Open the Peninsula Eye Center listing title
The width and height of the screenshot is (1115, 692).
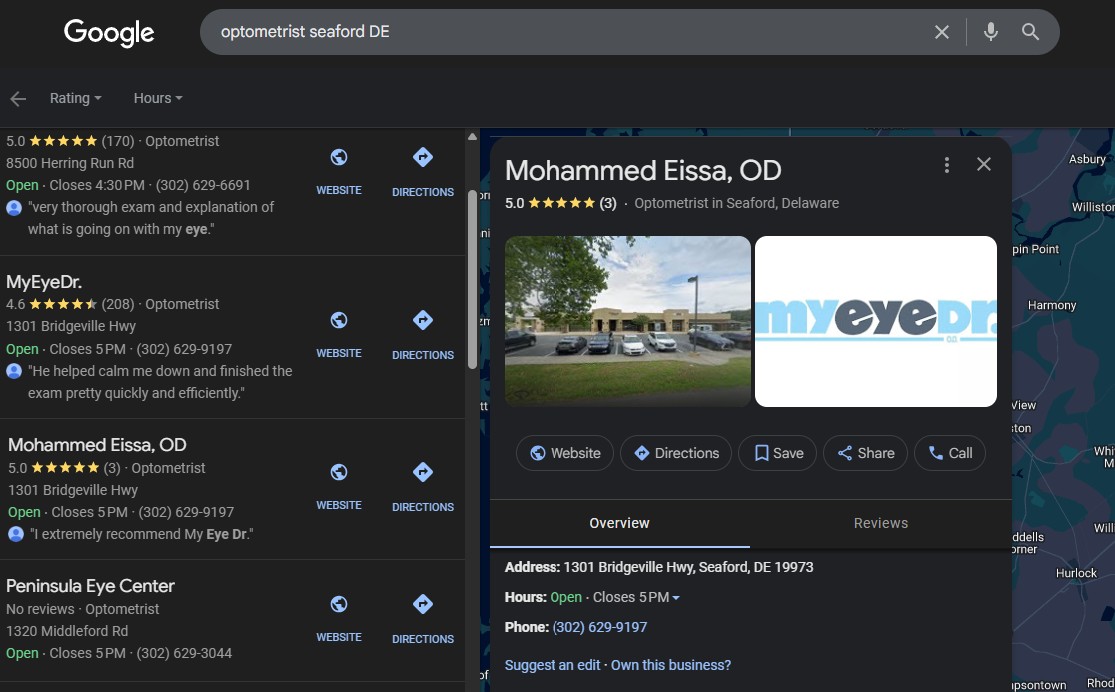point(90,586)
